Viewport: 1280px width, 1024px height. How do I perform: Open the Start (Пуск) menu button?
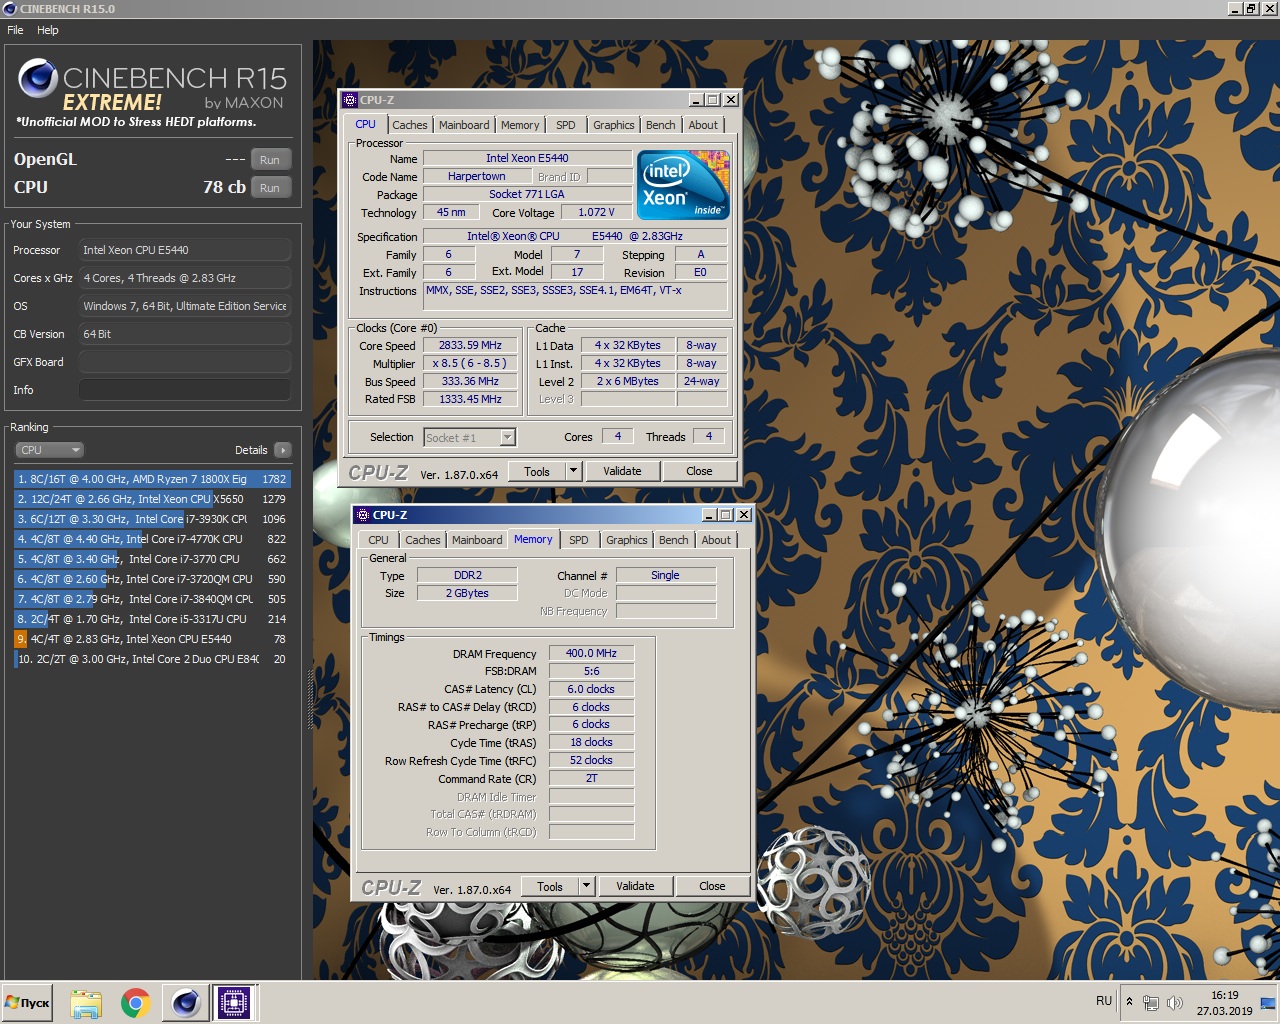click(28, 1002)
